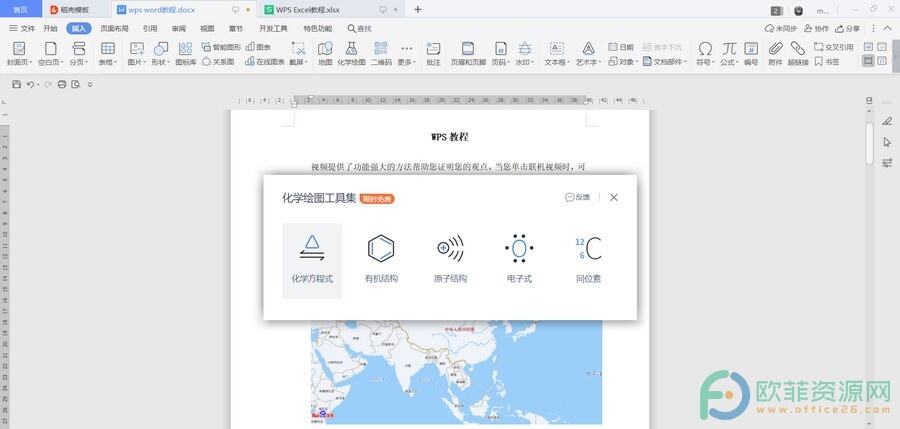Insert a symbol (符号 Ω)

click(705, 53)
